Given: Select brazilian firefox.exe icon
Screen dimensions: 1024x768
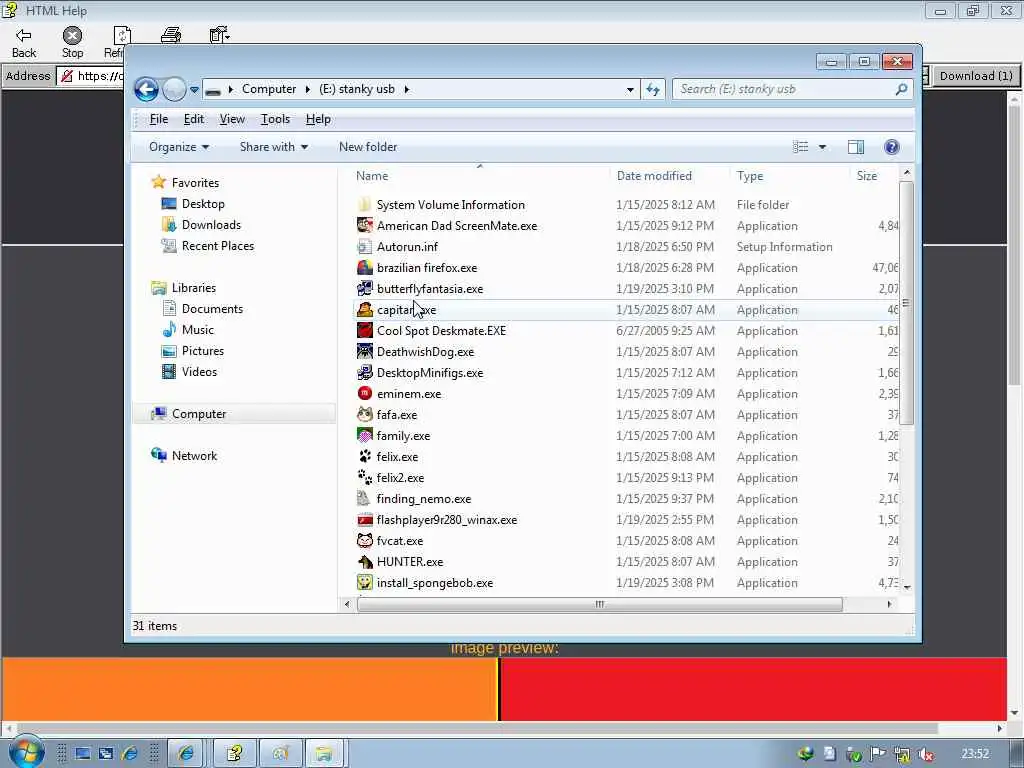Looking at the screenshot, I should 365,267.
